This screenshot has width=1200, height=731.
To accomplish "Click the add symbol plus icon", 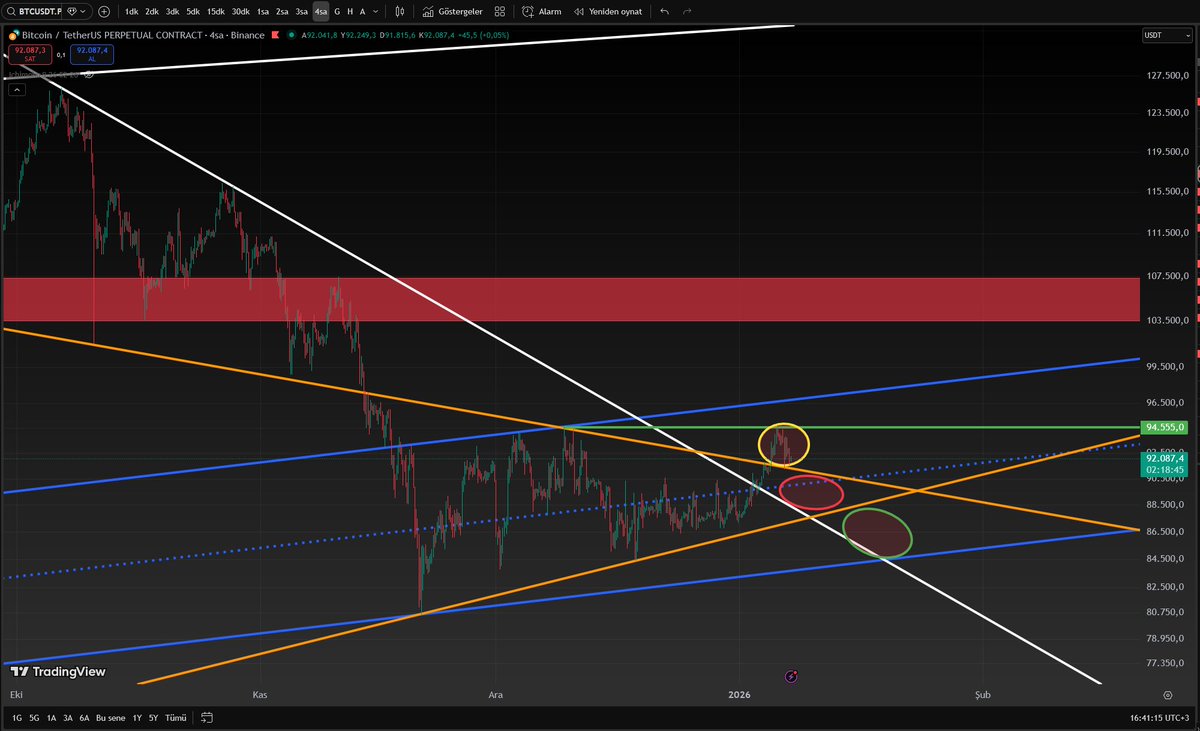I will [104, 12].
